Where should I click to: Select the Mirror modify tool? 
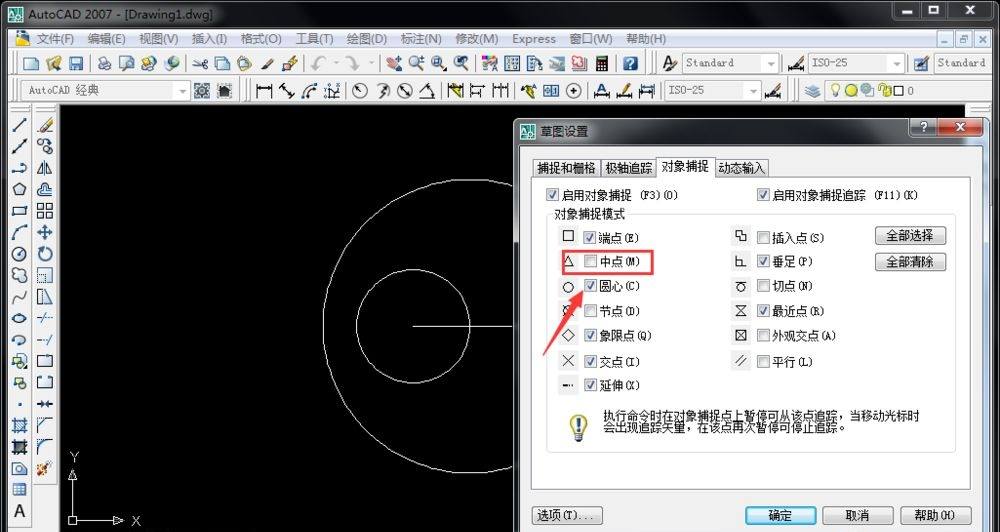point(45,168)
